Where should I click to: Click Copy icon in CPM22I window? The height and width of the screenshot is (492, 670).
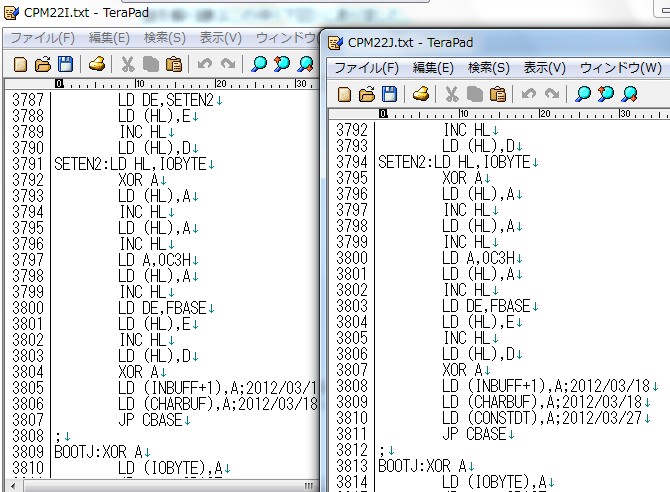point(150,65)
